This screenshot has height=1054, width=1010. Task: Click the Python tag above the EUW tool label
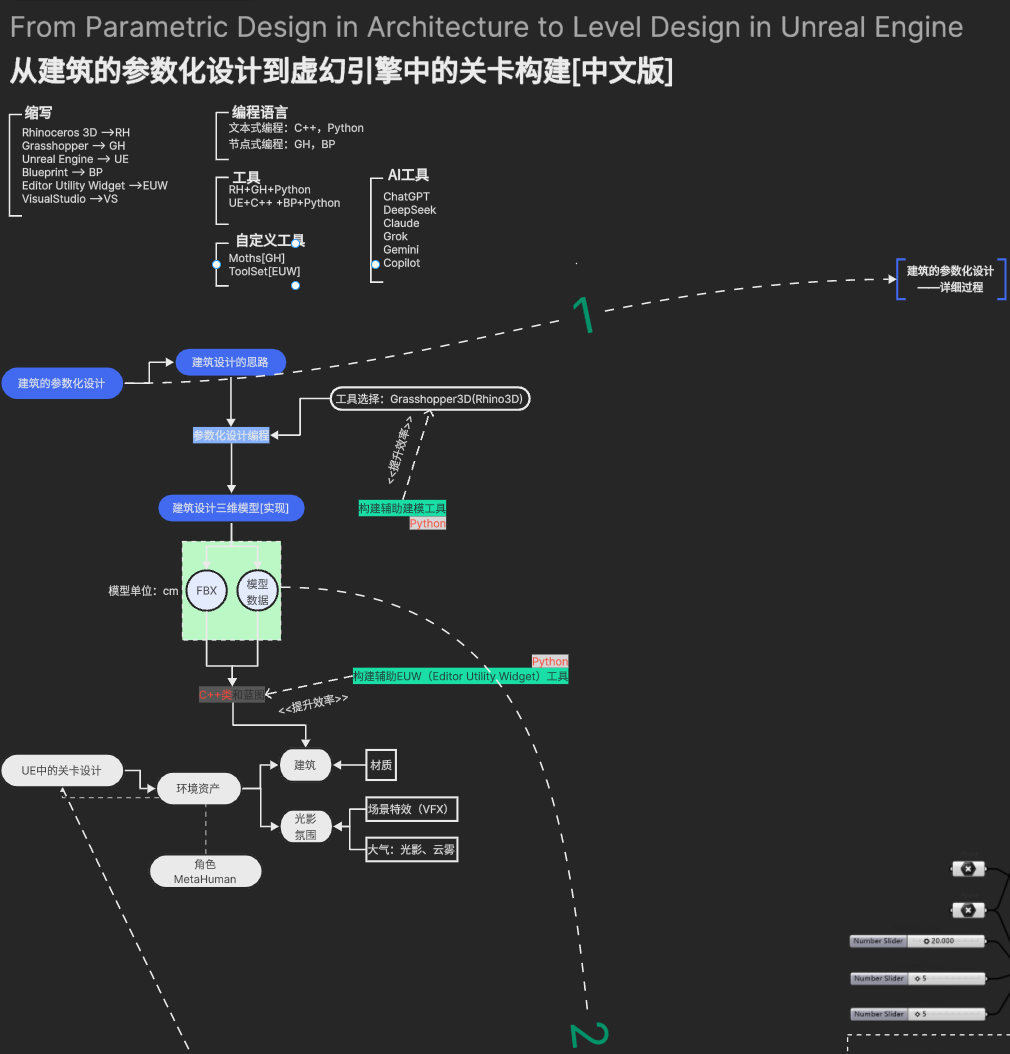click(x=550, y=661)
